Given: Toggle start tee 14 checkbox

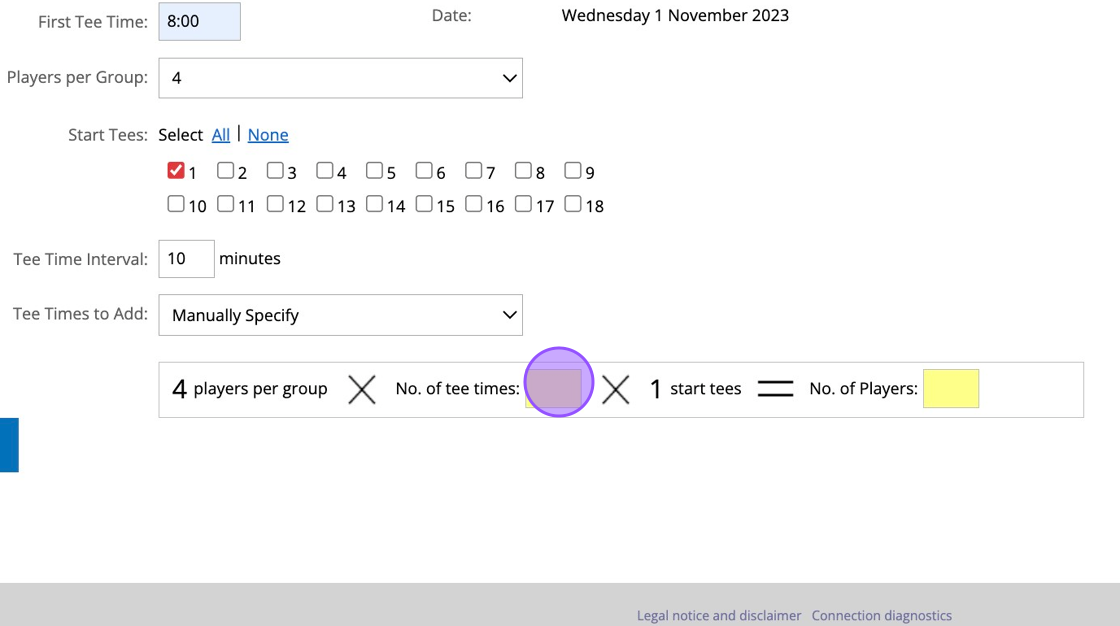Looking at the screenshot, I should click(374, 205).
